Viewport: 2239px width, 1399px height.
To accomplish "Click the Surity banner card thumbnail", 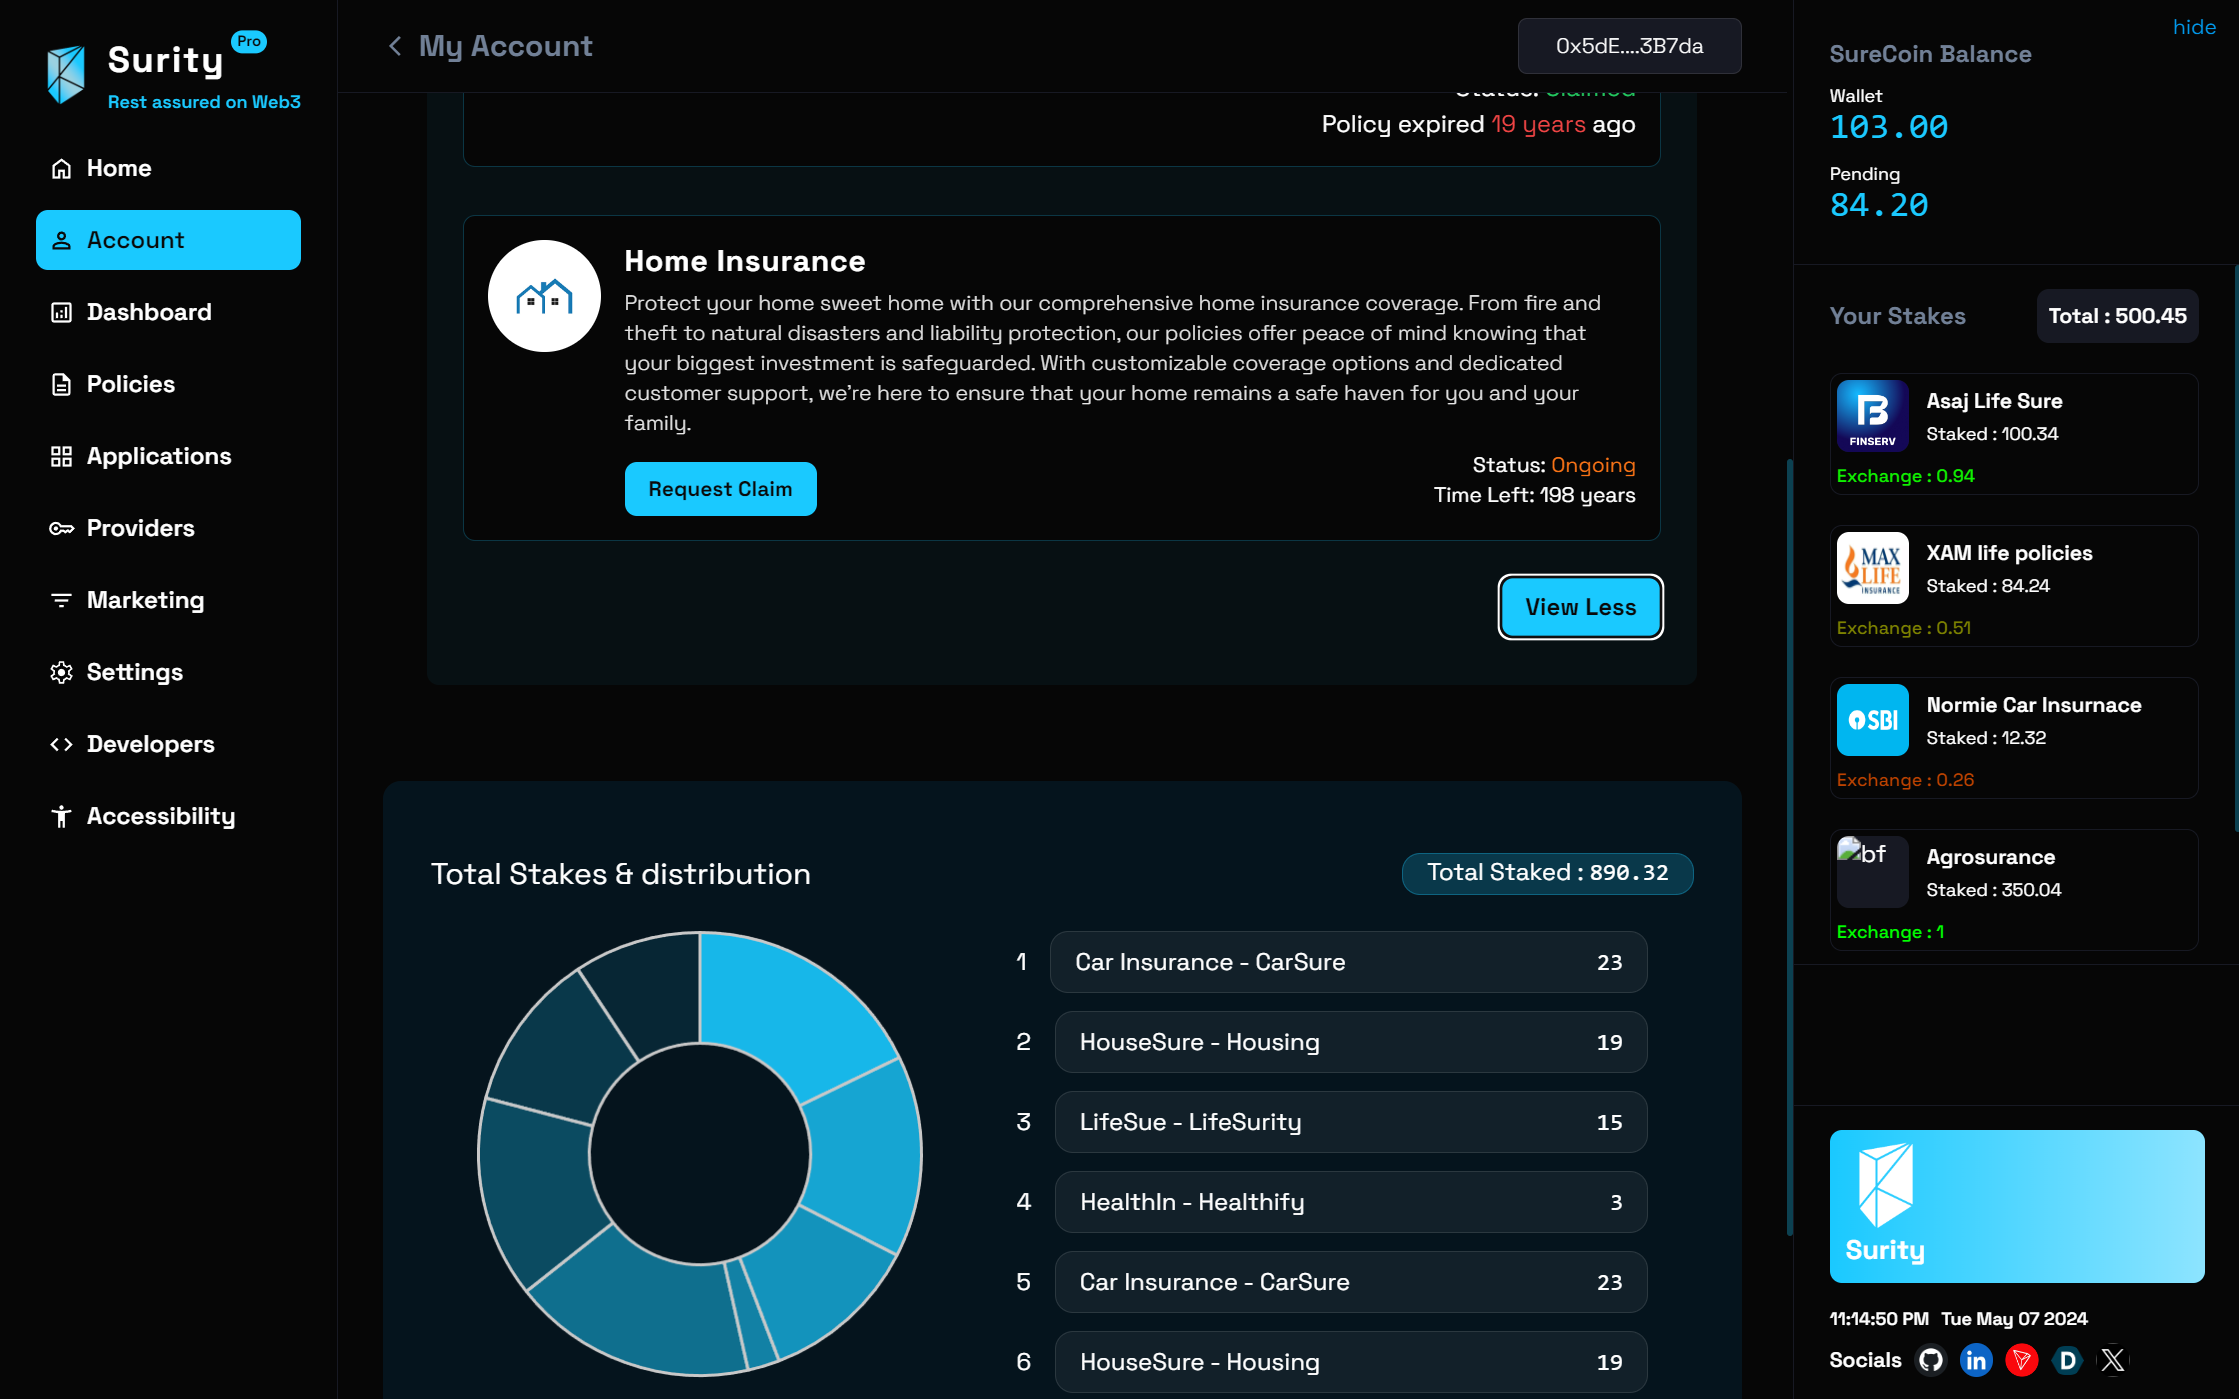I will [2016, 1206].
